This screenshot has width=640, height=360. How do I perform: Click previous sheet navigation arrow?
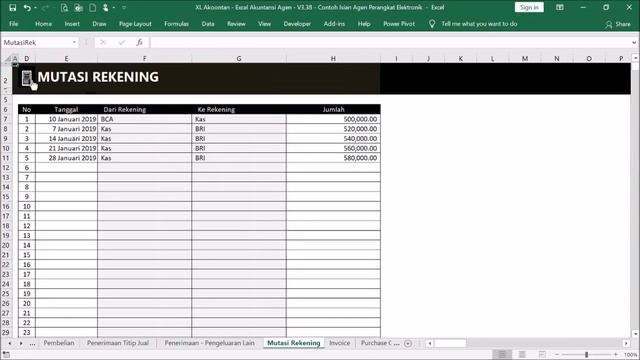click(x=10, y=343)
